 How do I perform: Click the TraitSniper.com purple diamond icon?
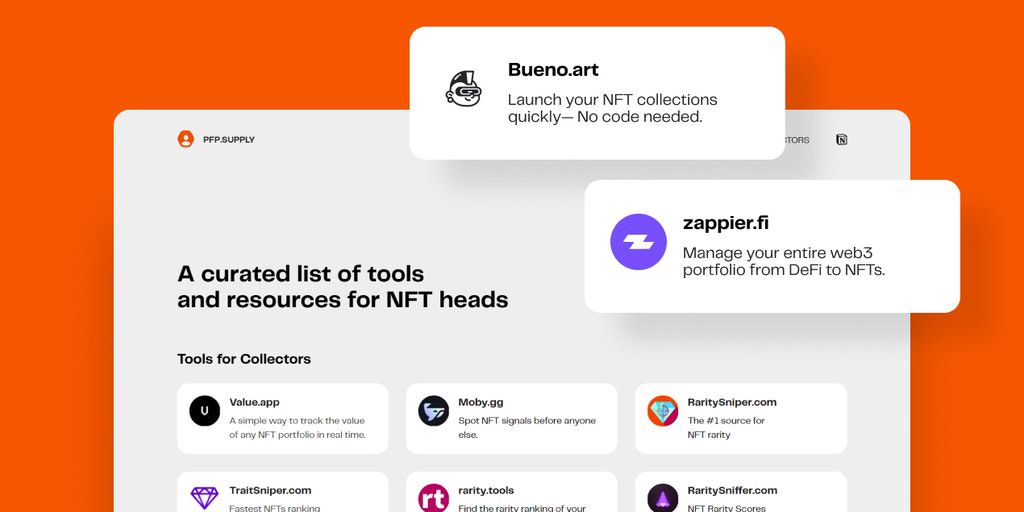(204, 498)
